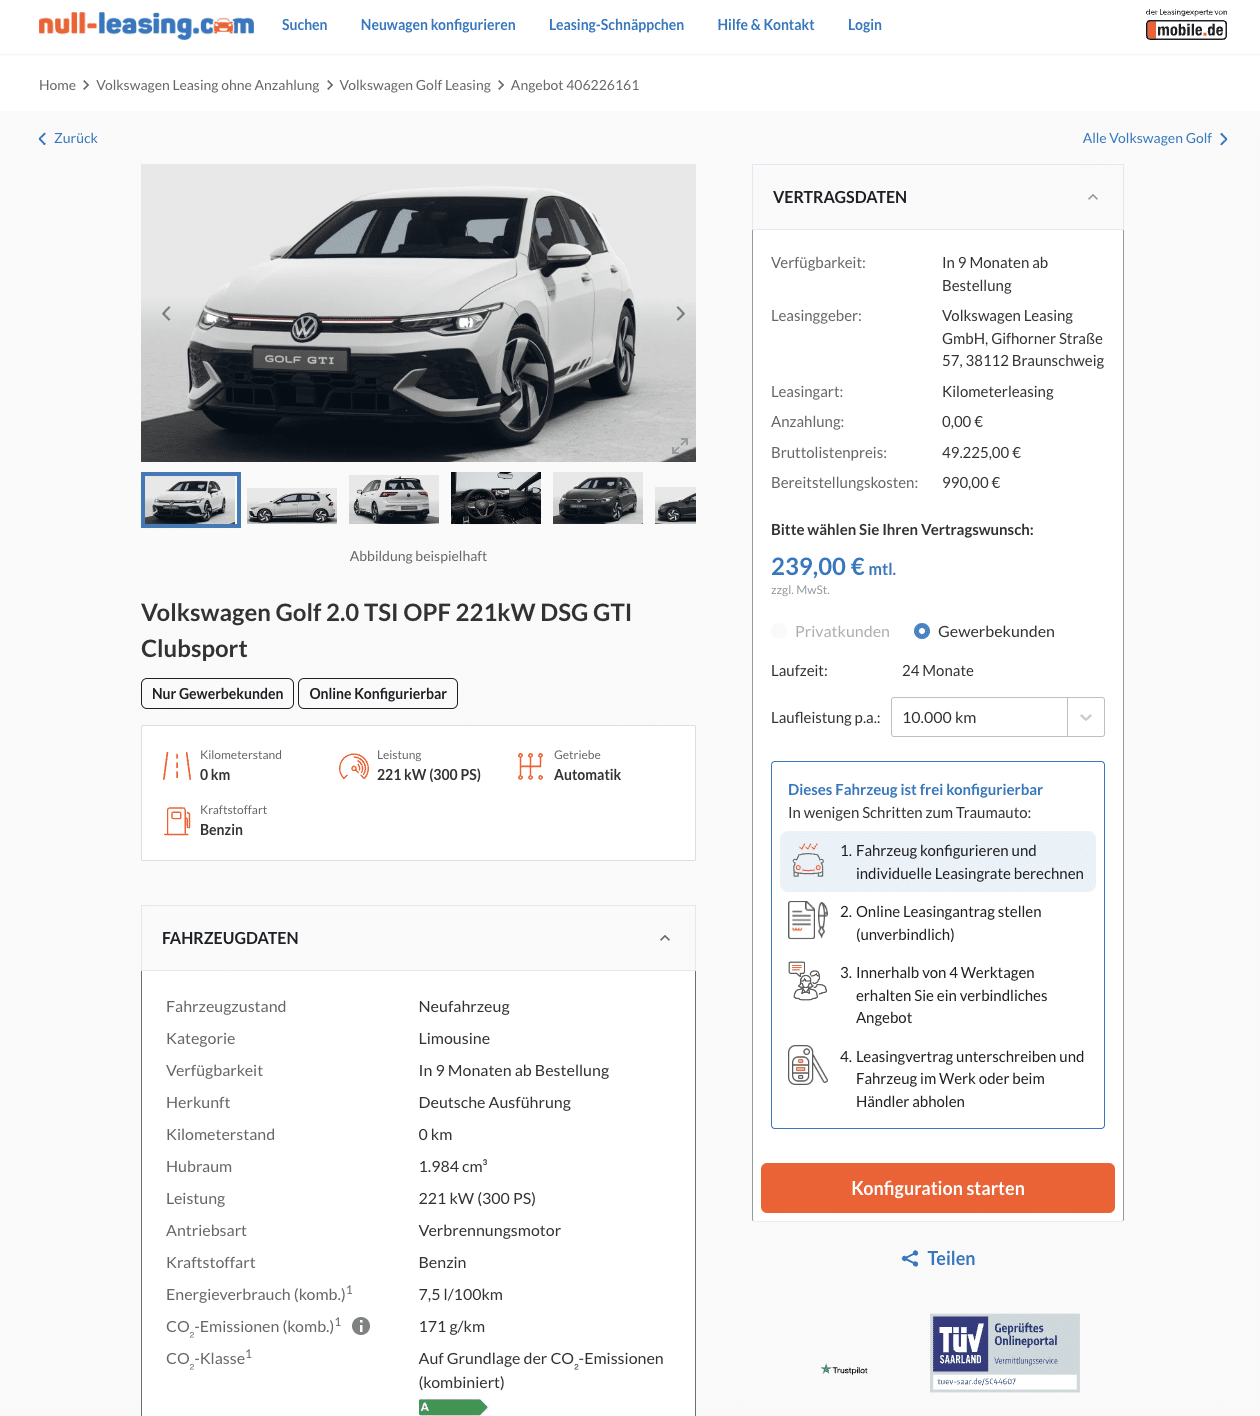Click the car configure step icon
Viewport: 1260px width, 1416px height.
[x=808, y=860]
